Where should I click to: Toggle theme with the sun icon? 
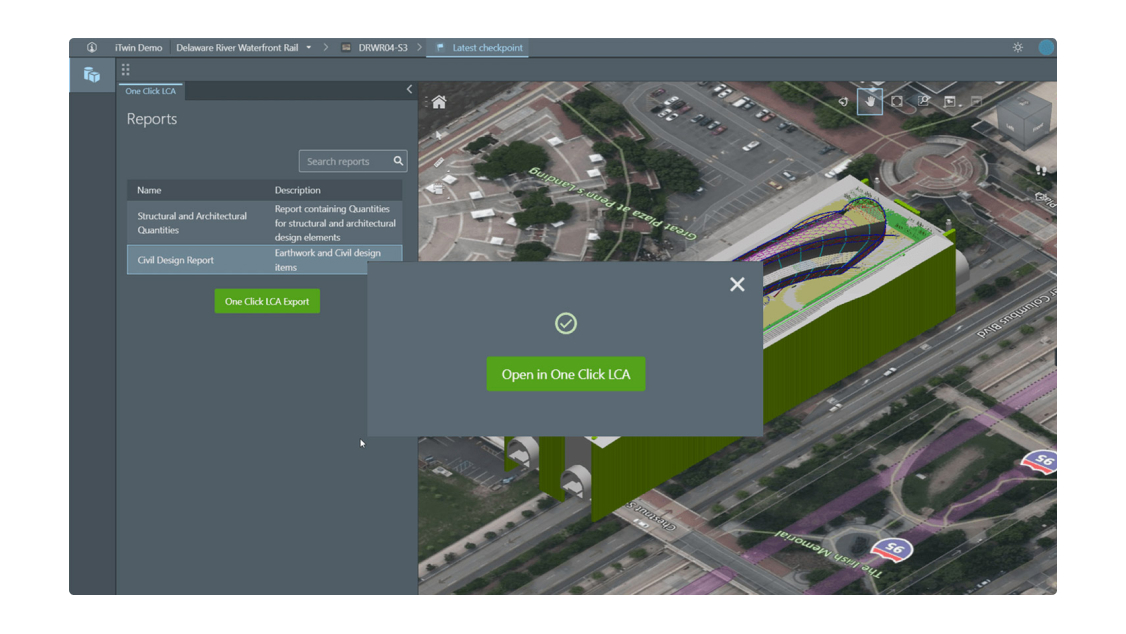click(1018, 47)
